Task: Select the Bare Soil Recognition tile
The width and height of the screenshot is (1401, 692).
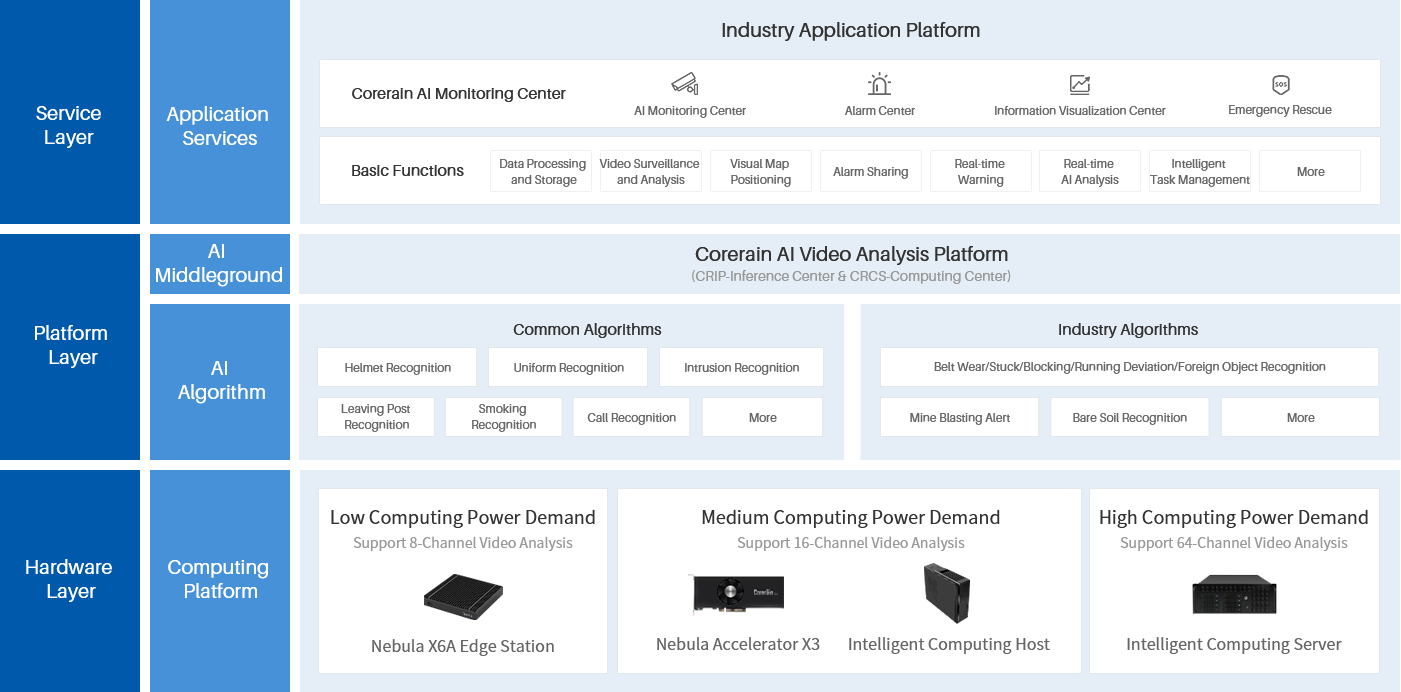Action: [x=1129, y=416]
